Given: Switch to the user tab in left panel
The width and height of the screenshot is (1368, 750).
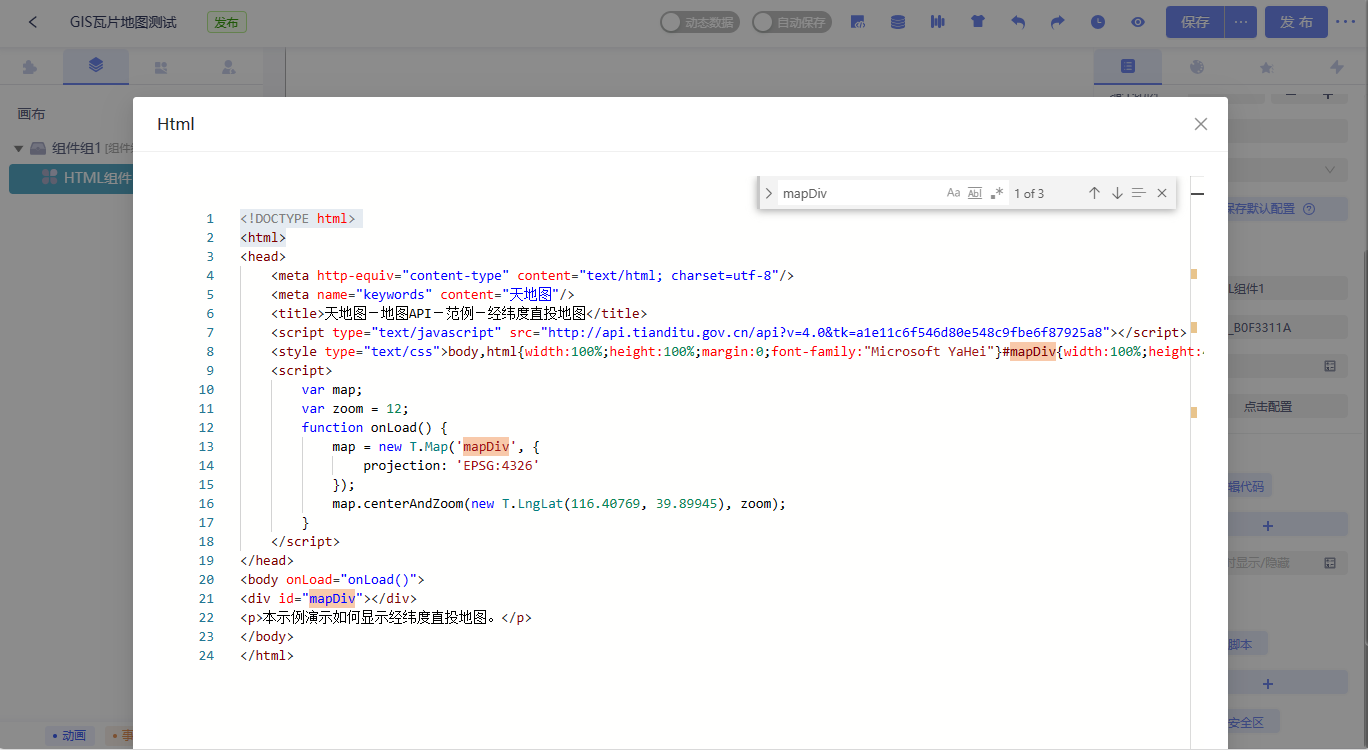Looking at the screenshot, I should point(229,68).
